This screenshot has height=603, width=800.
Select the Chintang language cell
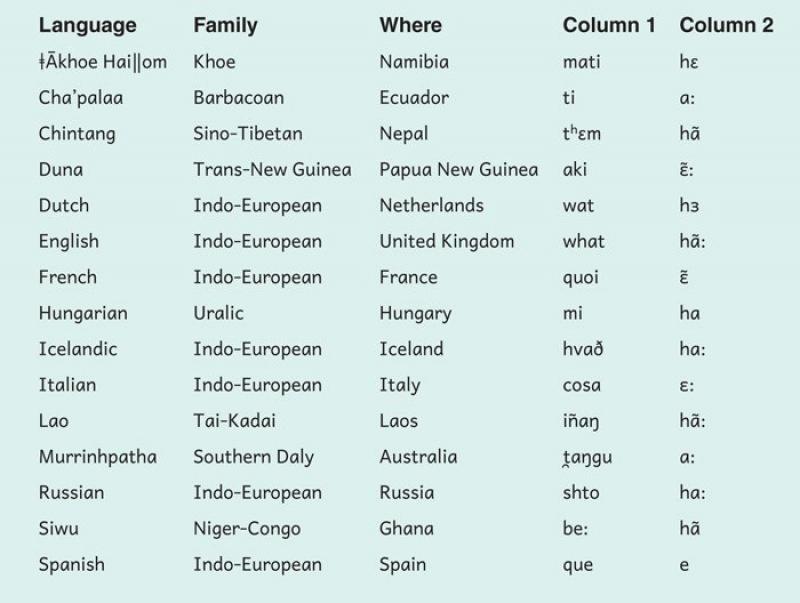[77, 134]
